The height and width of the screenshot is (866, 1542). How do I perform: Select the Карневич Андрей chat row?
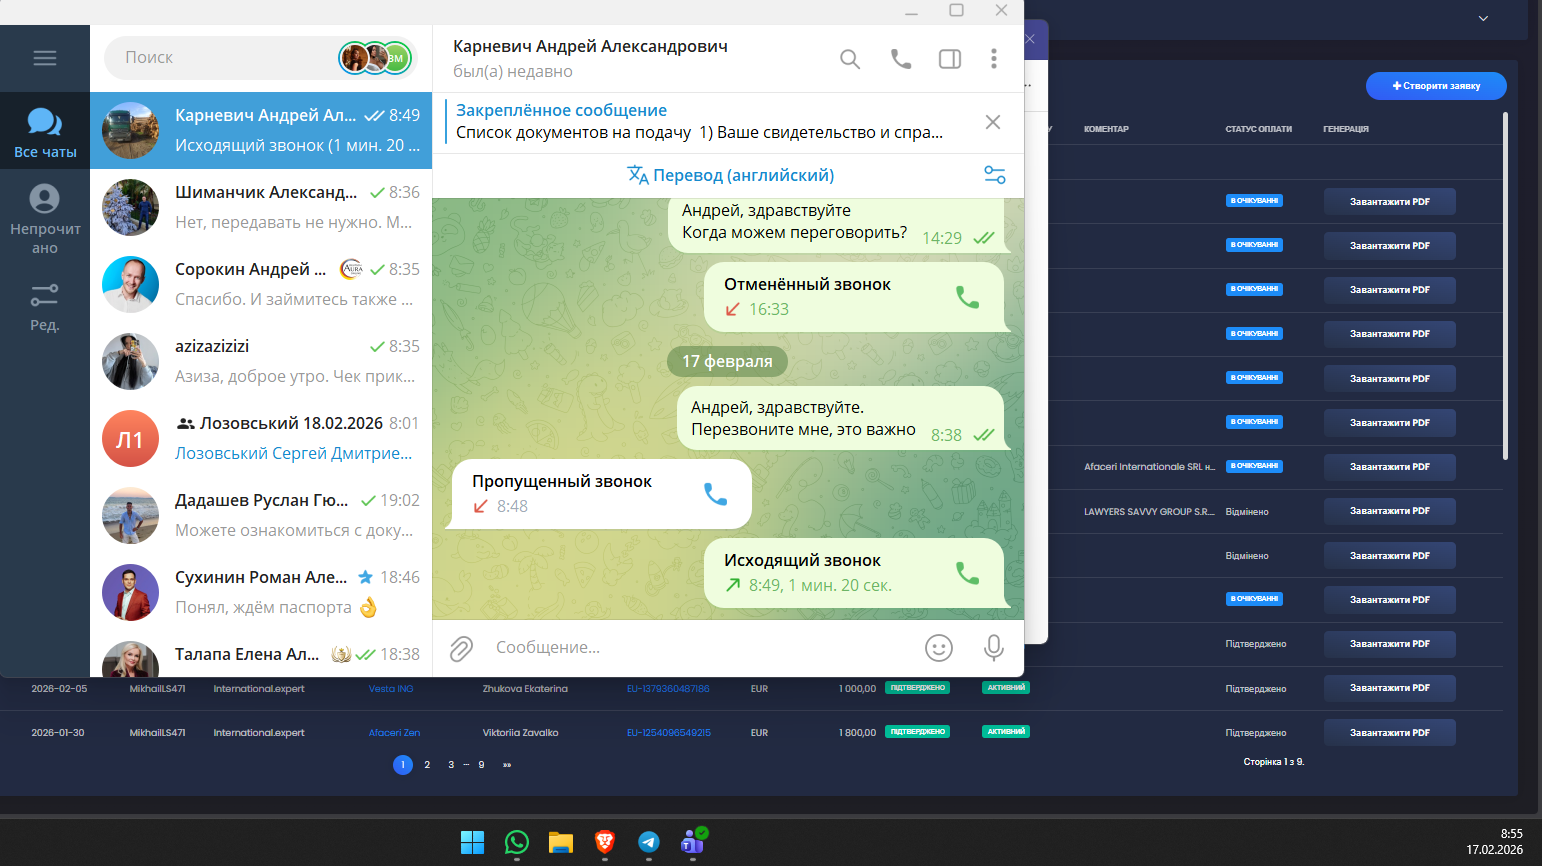coord(261,130)
